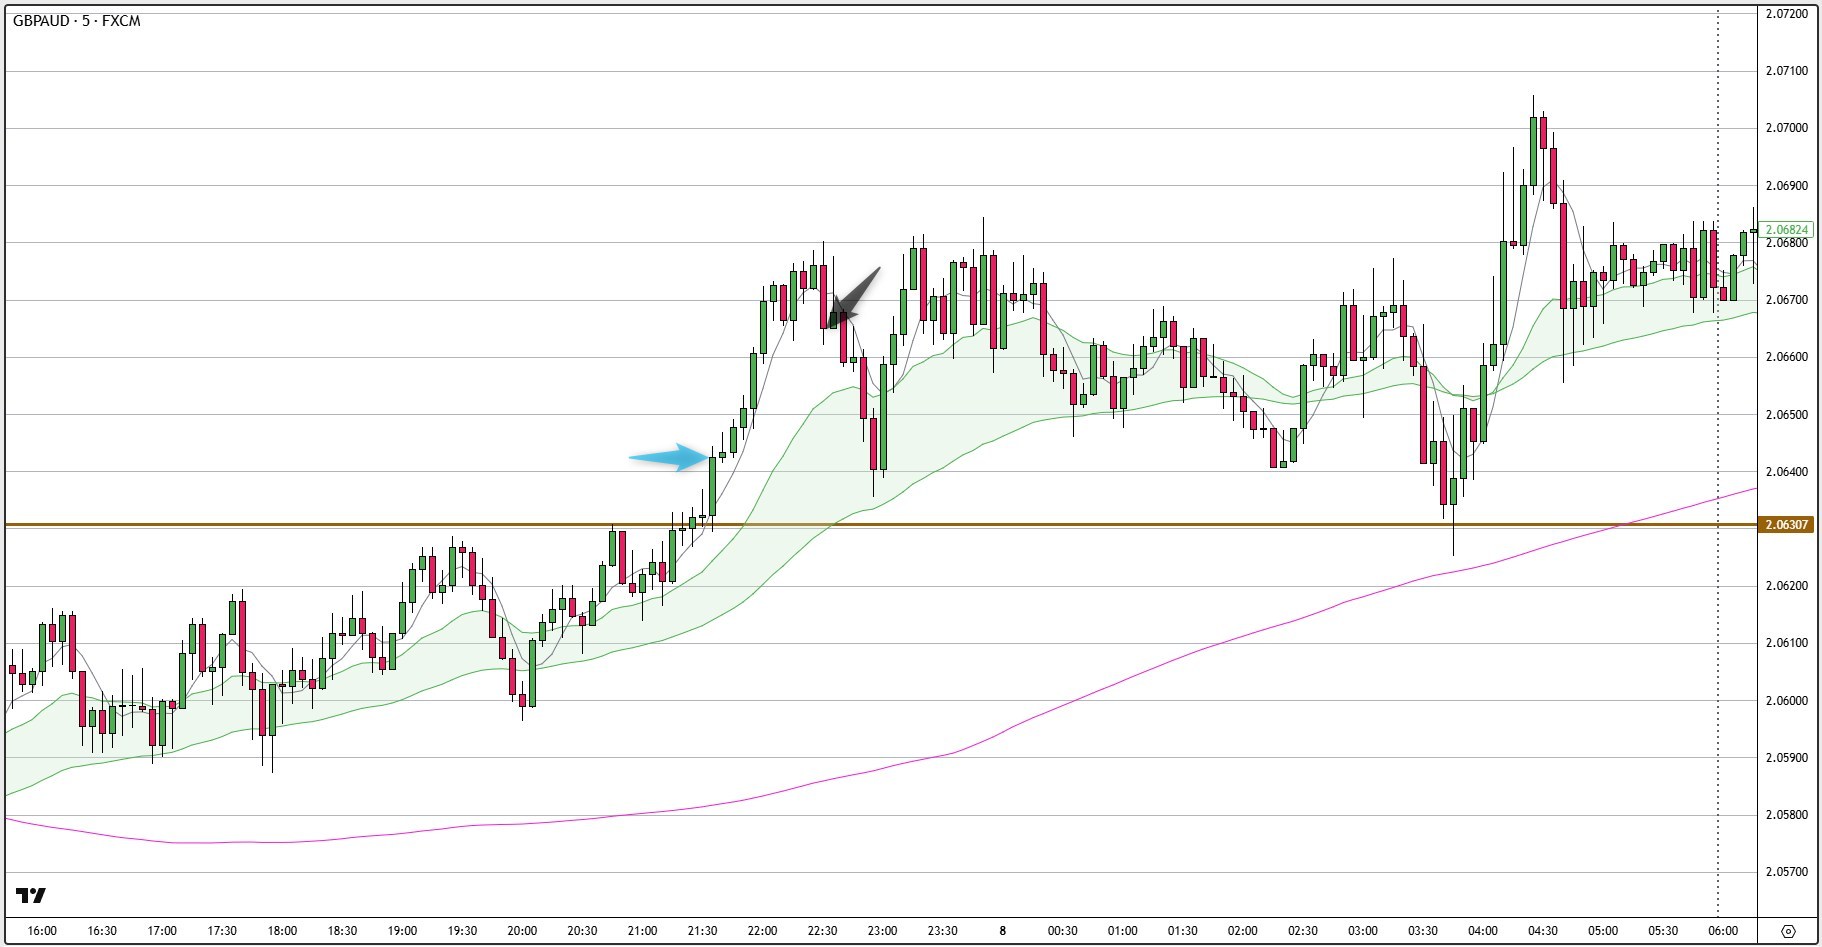Viewport: 1822px width, 947px height.
Task: Select the gold horizontal line on the chart
Action: pos(880,524)
